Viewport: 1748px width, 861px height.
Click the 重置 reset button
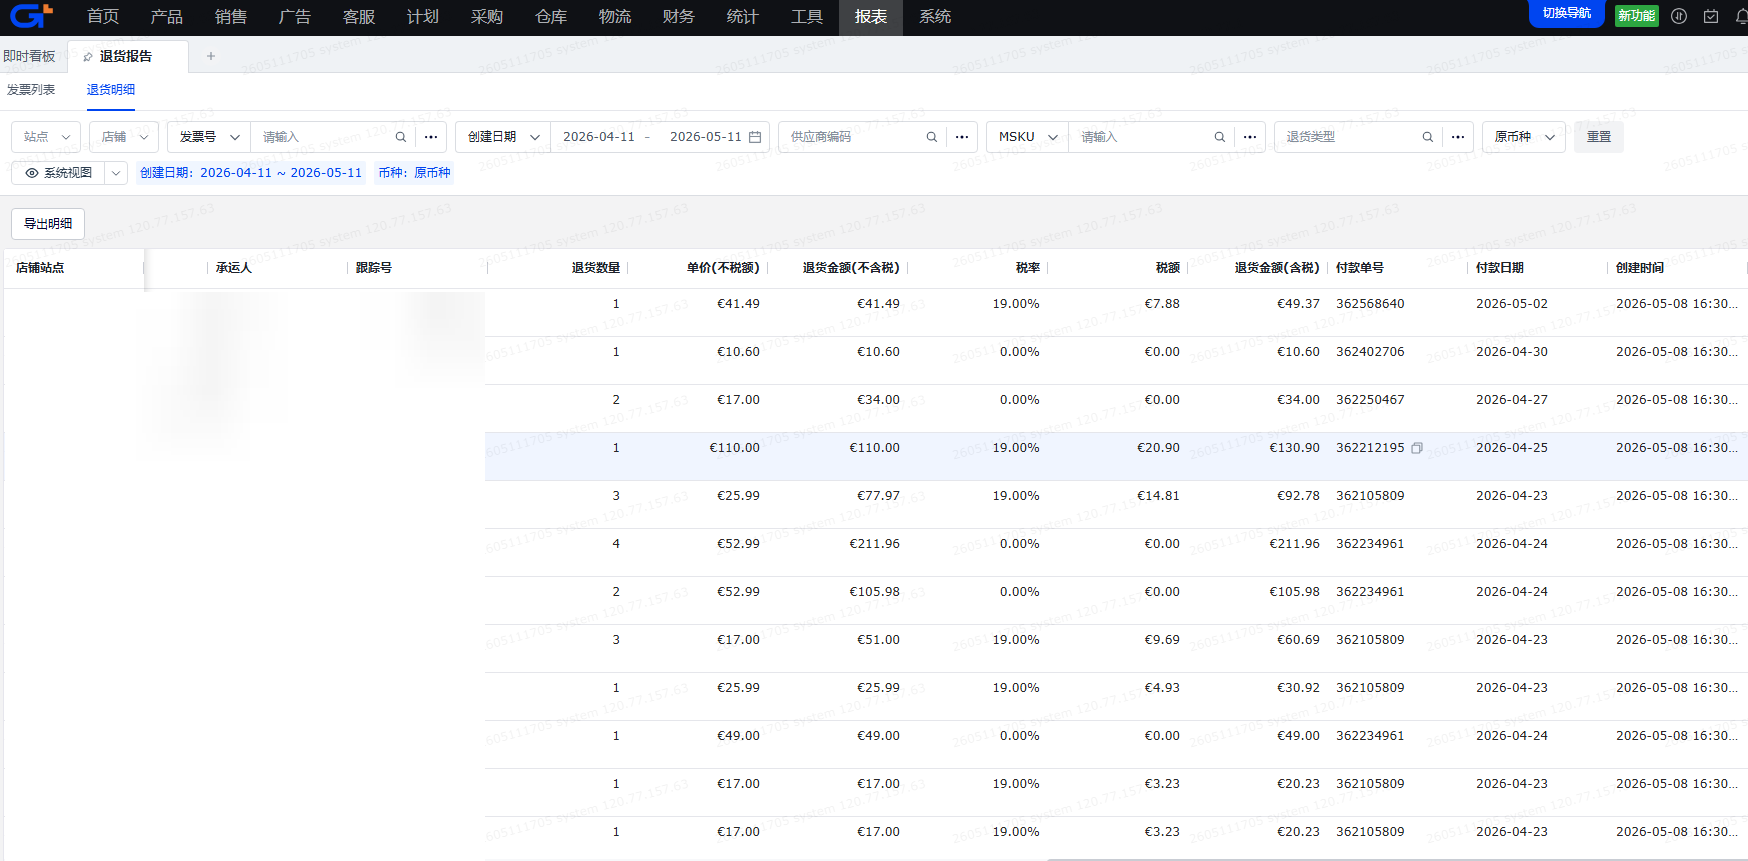click(1599, 137)
